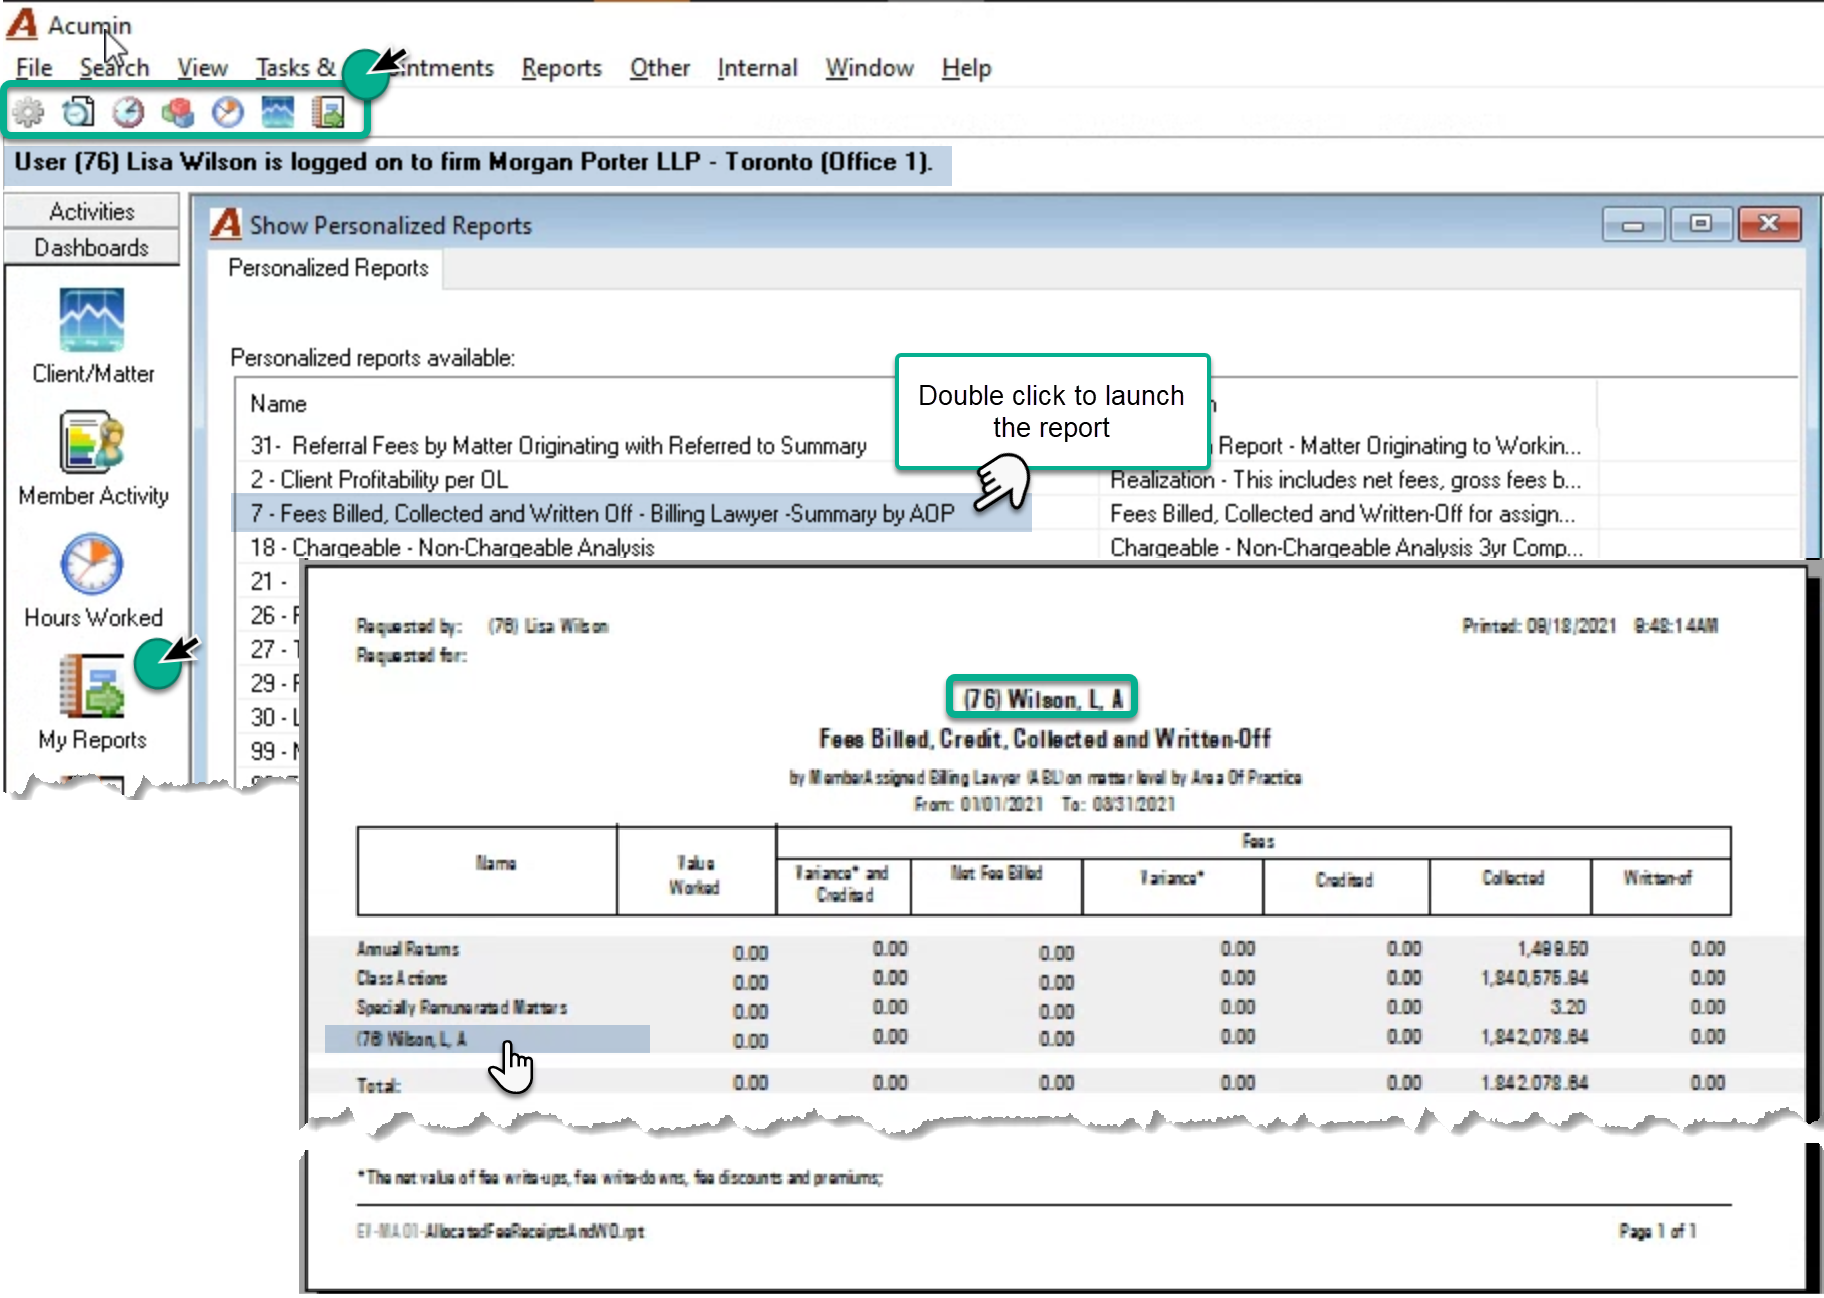1824x1298 pixels.
Task: Open the Hours Worked dashboard icon
Action: pyautogui.click(x=92, y=564)
